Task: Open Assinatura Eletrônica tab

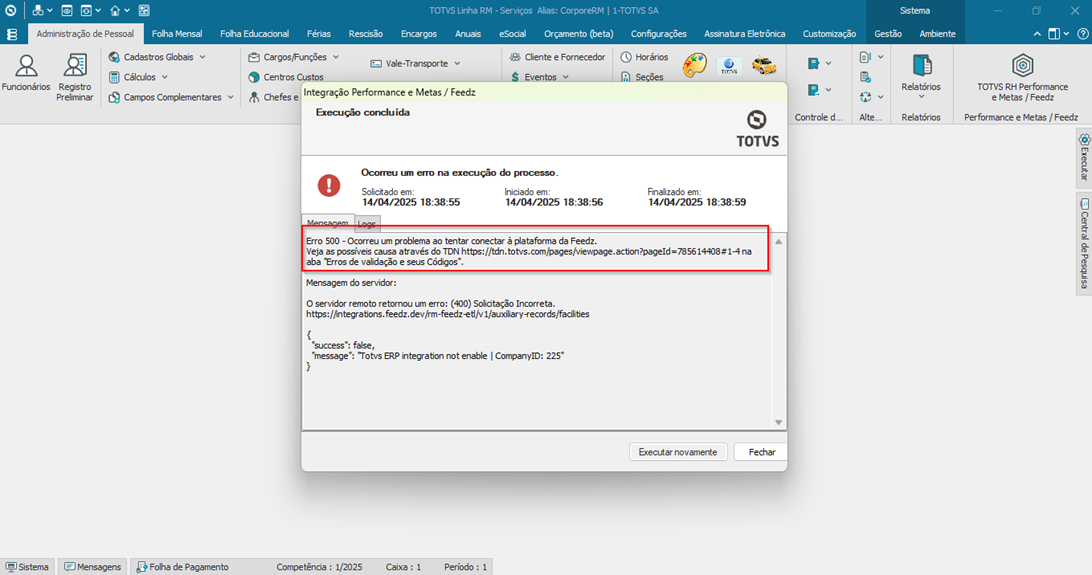Action: (x=744, y=33)
